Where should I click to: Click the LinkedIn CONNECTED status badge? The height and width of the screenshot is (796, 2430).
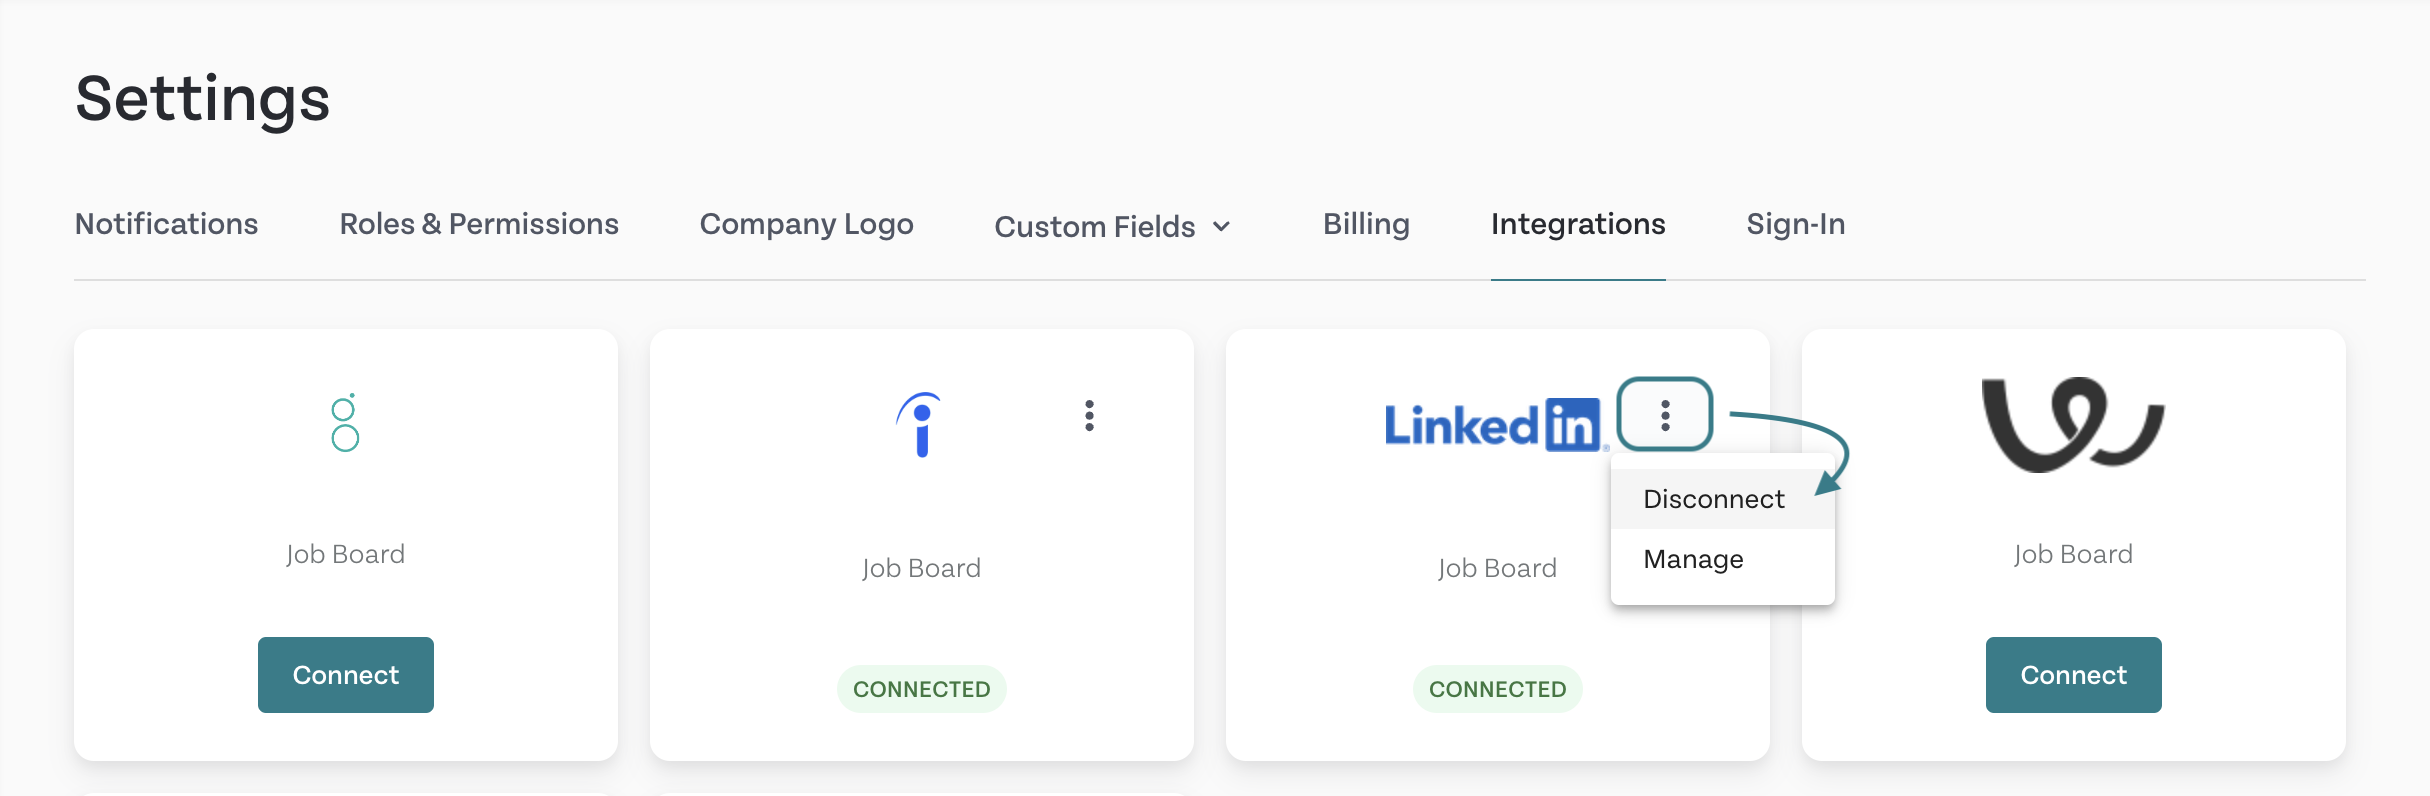coord(1497,689)
